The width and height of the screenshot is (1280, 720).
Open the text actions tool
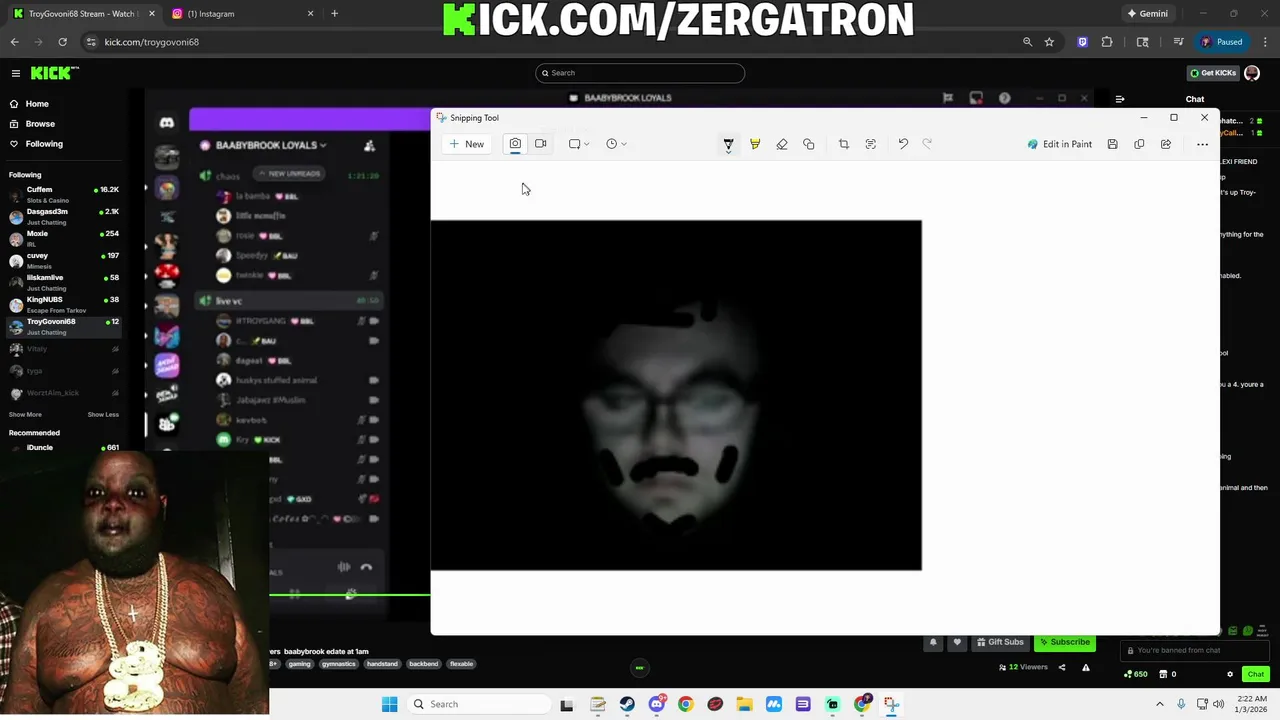(871, 145)
